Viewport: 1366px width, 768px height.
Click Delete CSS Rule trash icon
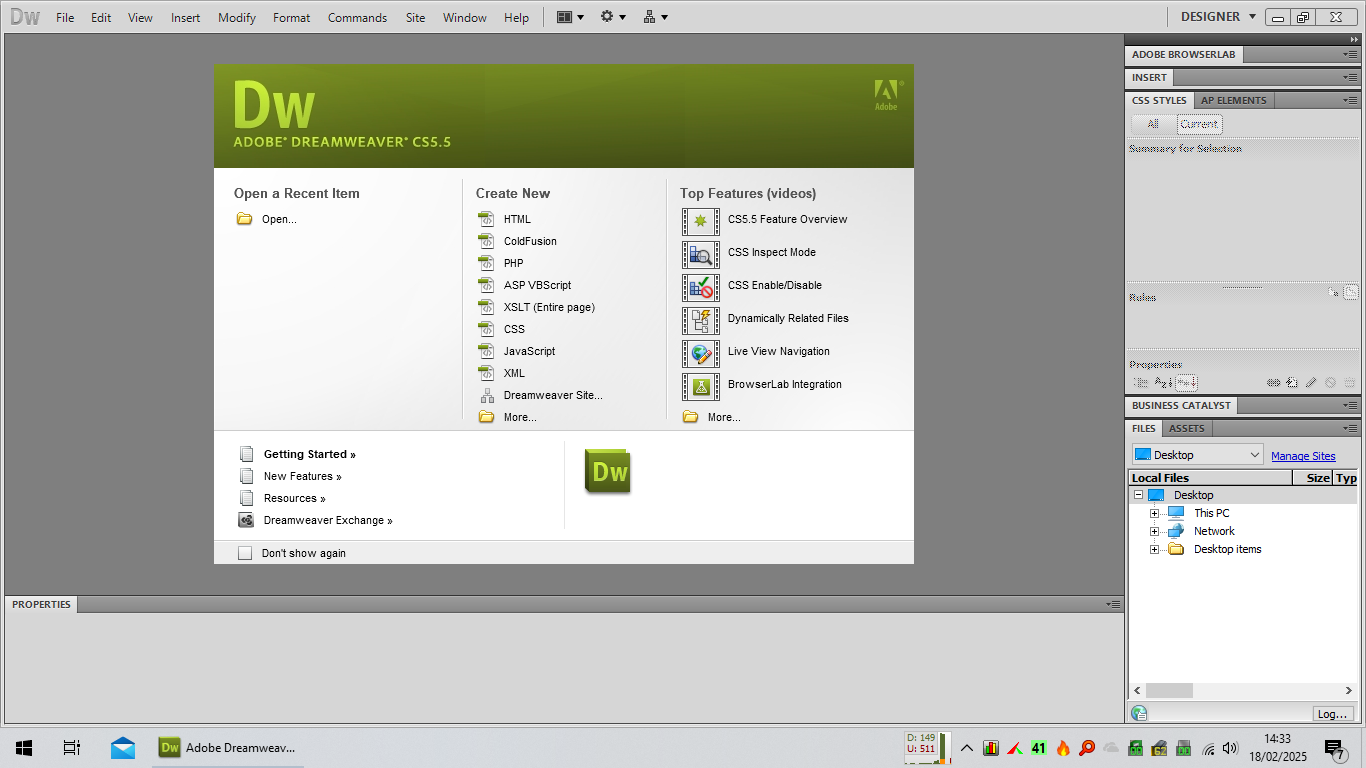click(x=1350, y=382)
